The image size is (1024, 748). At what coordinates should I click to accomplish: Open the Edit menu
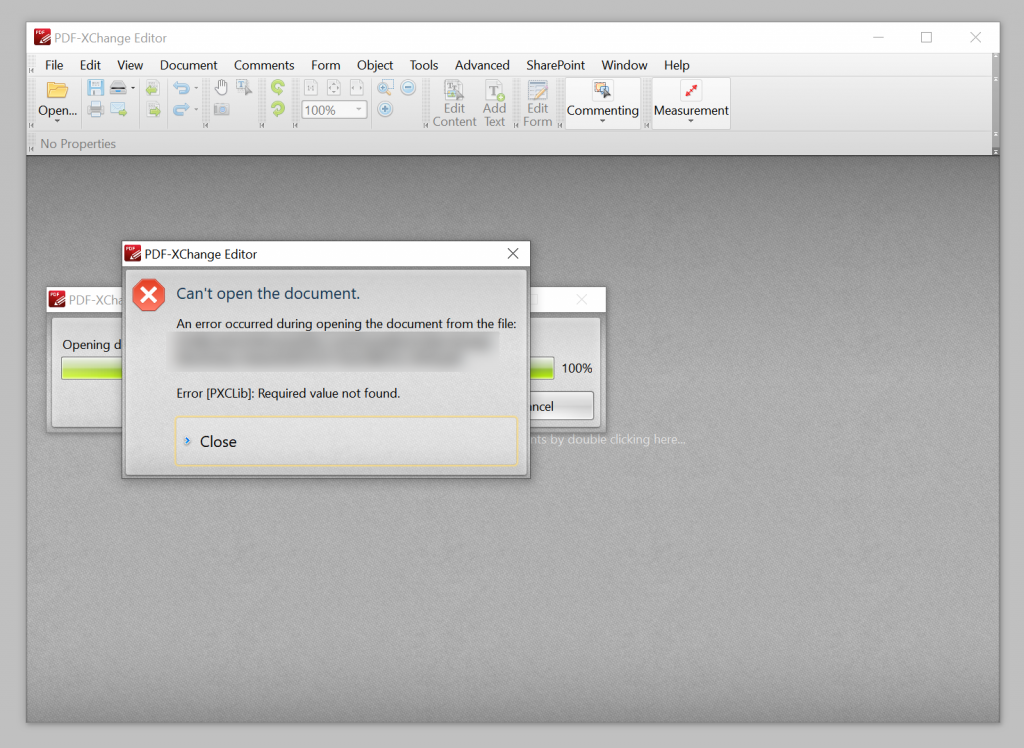point(90,65)
